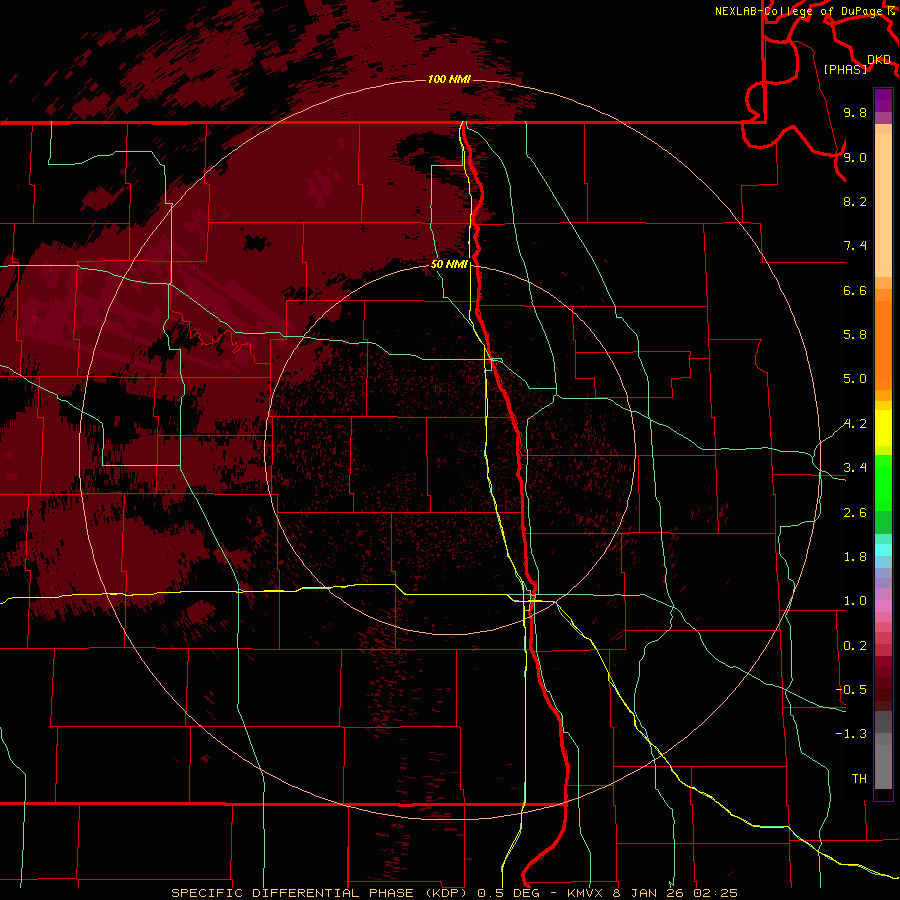This screenshot has height=900, width=900.
Task: Click the 4.2 scale value
Action: pos(855,424)
